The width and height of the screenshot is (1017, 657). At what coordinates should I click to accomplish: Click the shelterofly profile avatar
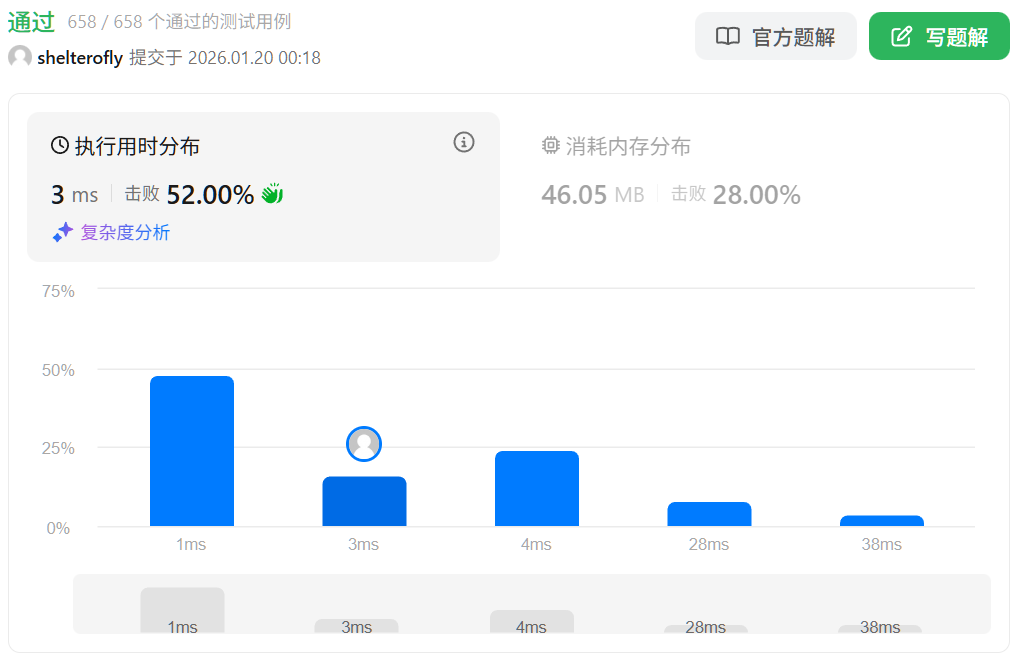click(x=20, y=57)
